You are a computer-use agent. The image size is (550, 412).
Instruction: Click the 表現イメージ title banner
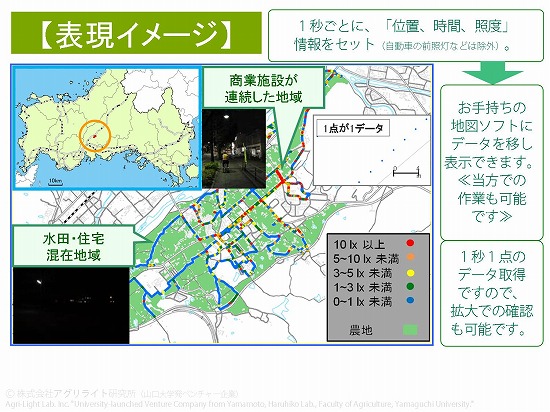point(136,33)
